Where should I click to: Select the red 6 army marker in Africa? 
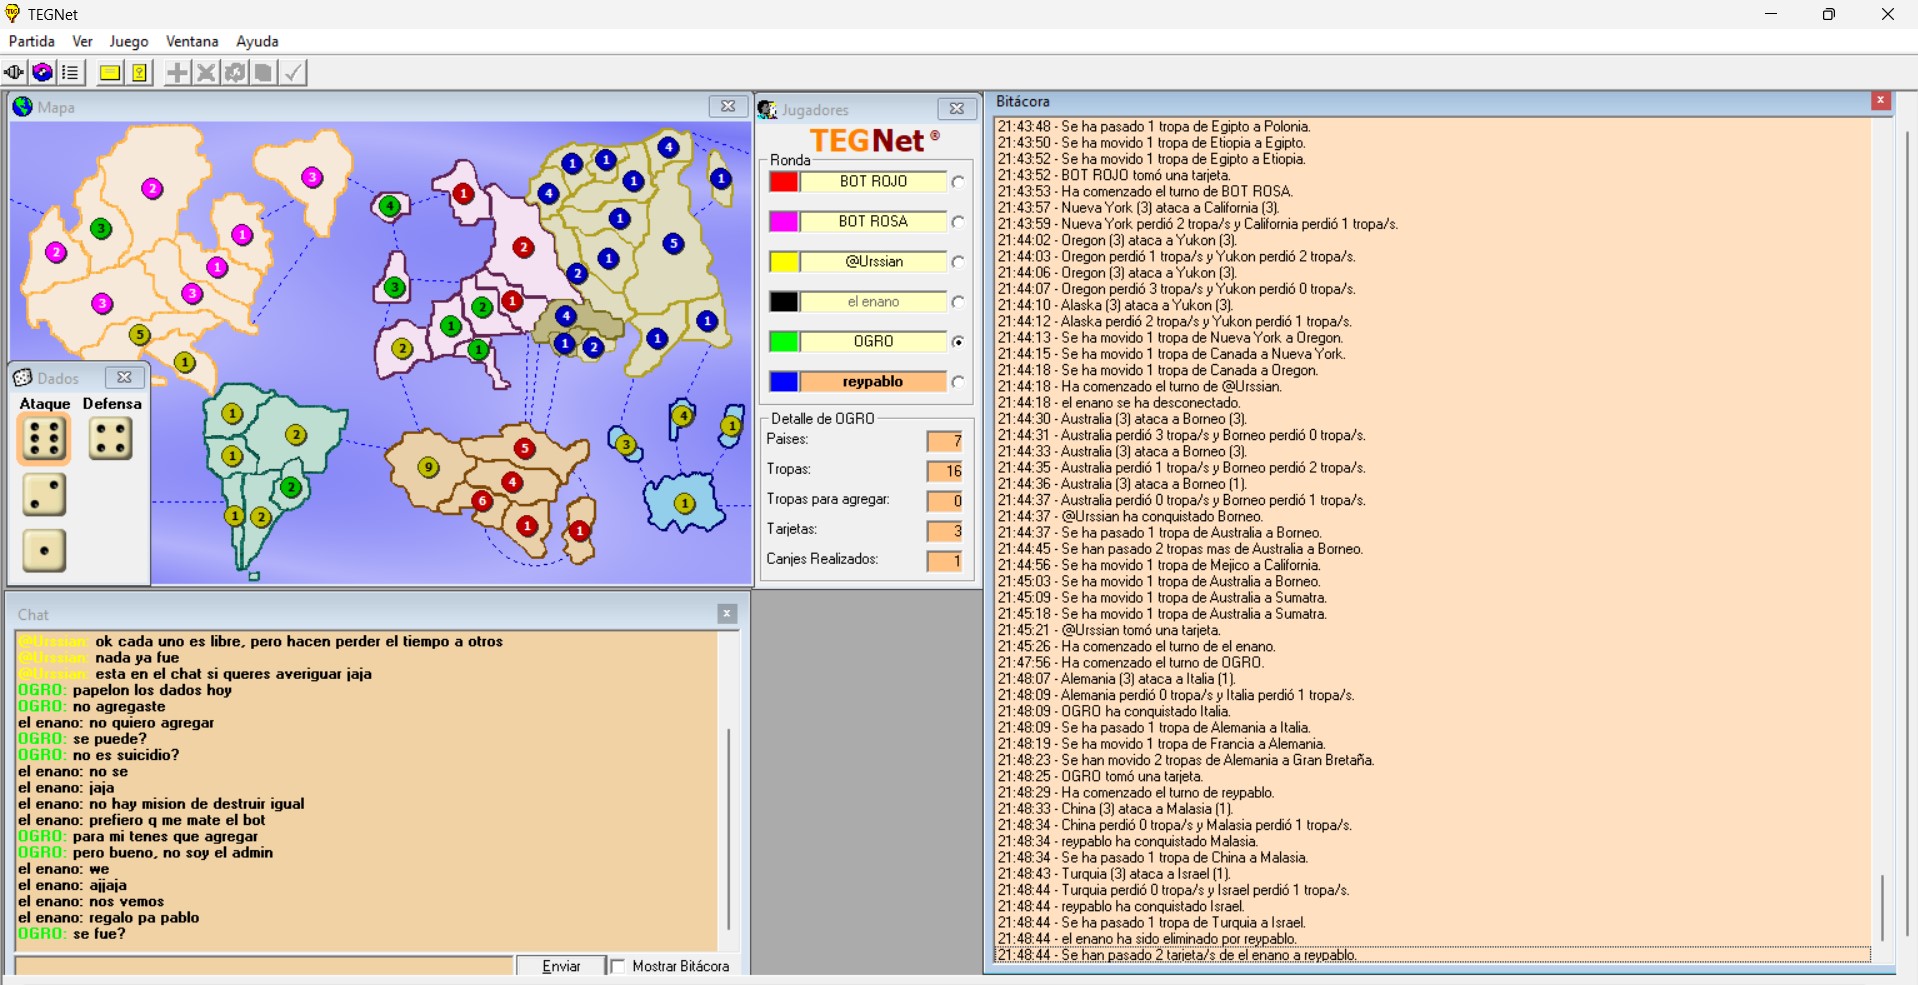482,501
